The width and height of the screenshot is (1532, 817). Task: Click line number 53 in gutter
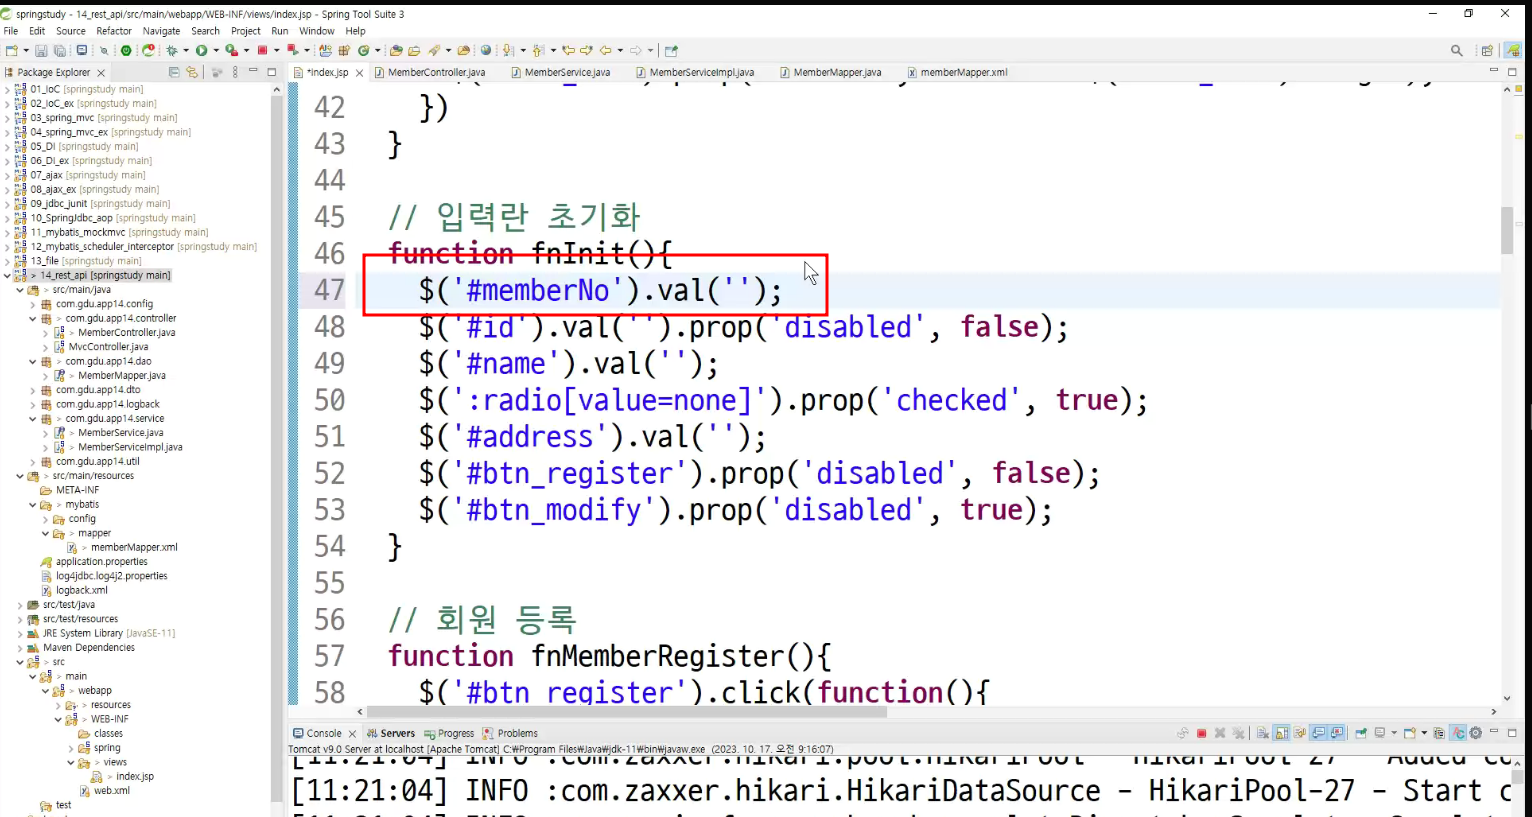(329, 510)
